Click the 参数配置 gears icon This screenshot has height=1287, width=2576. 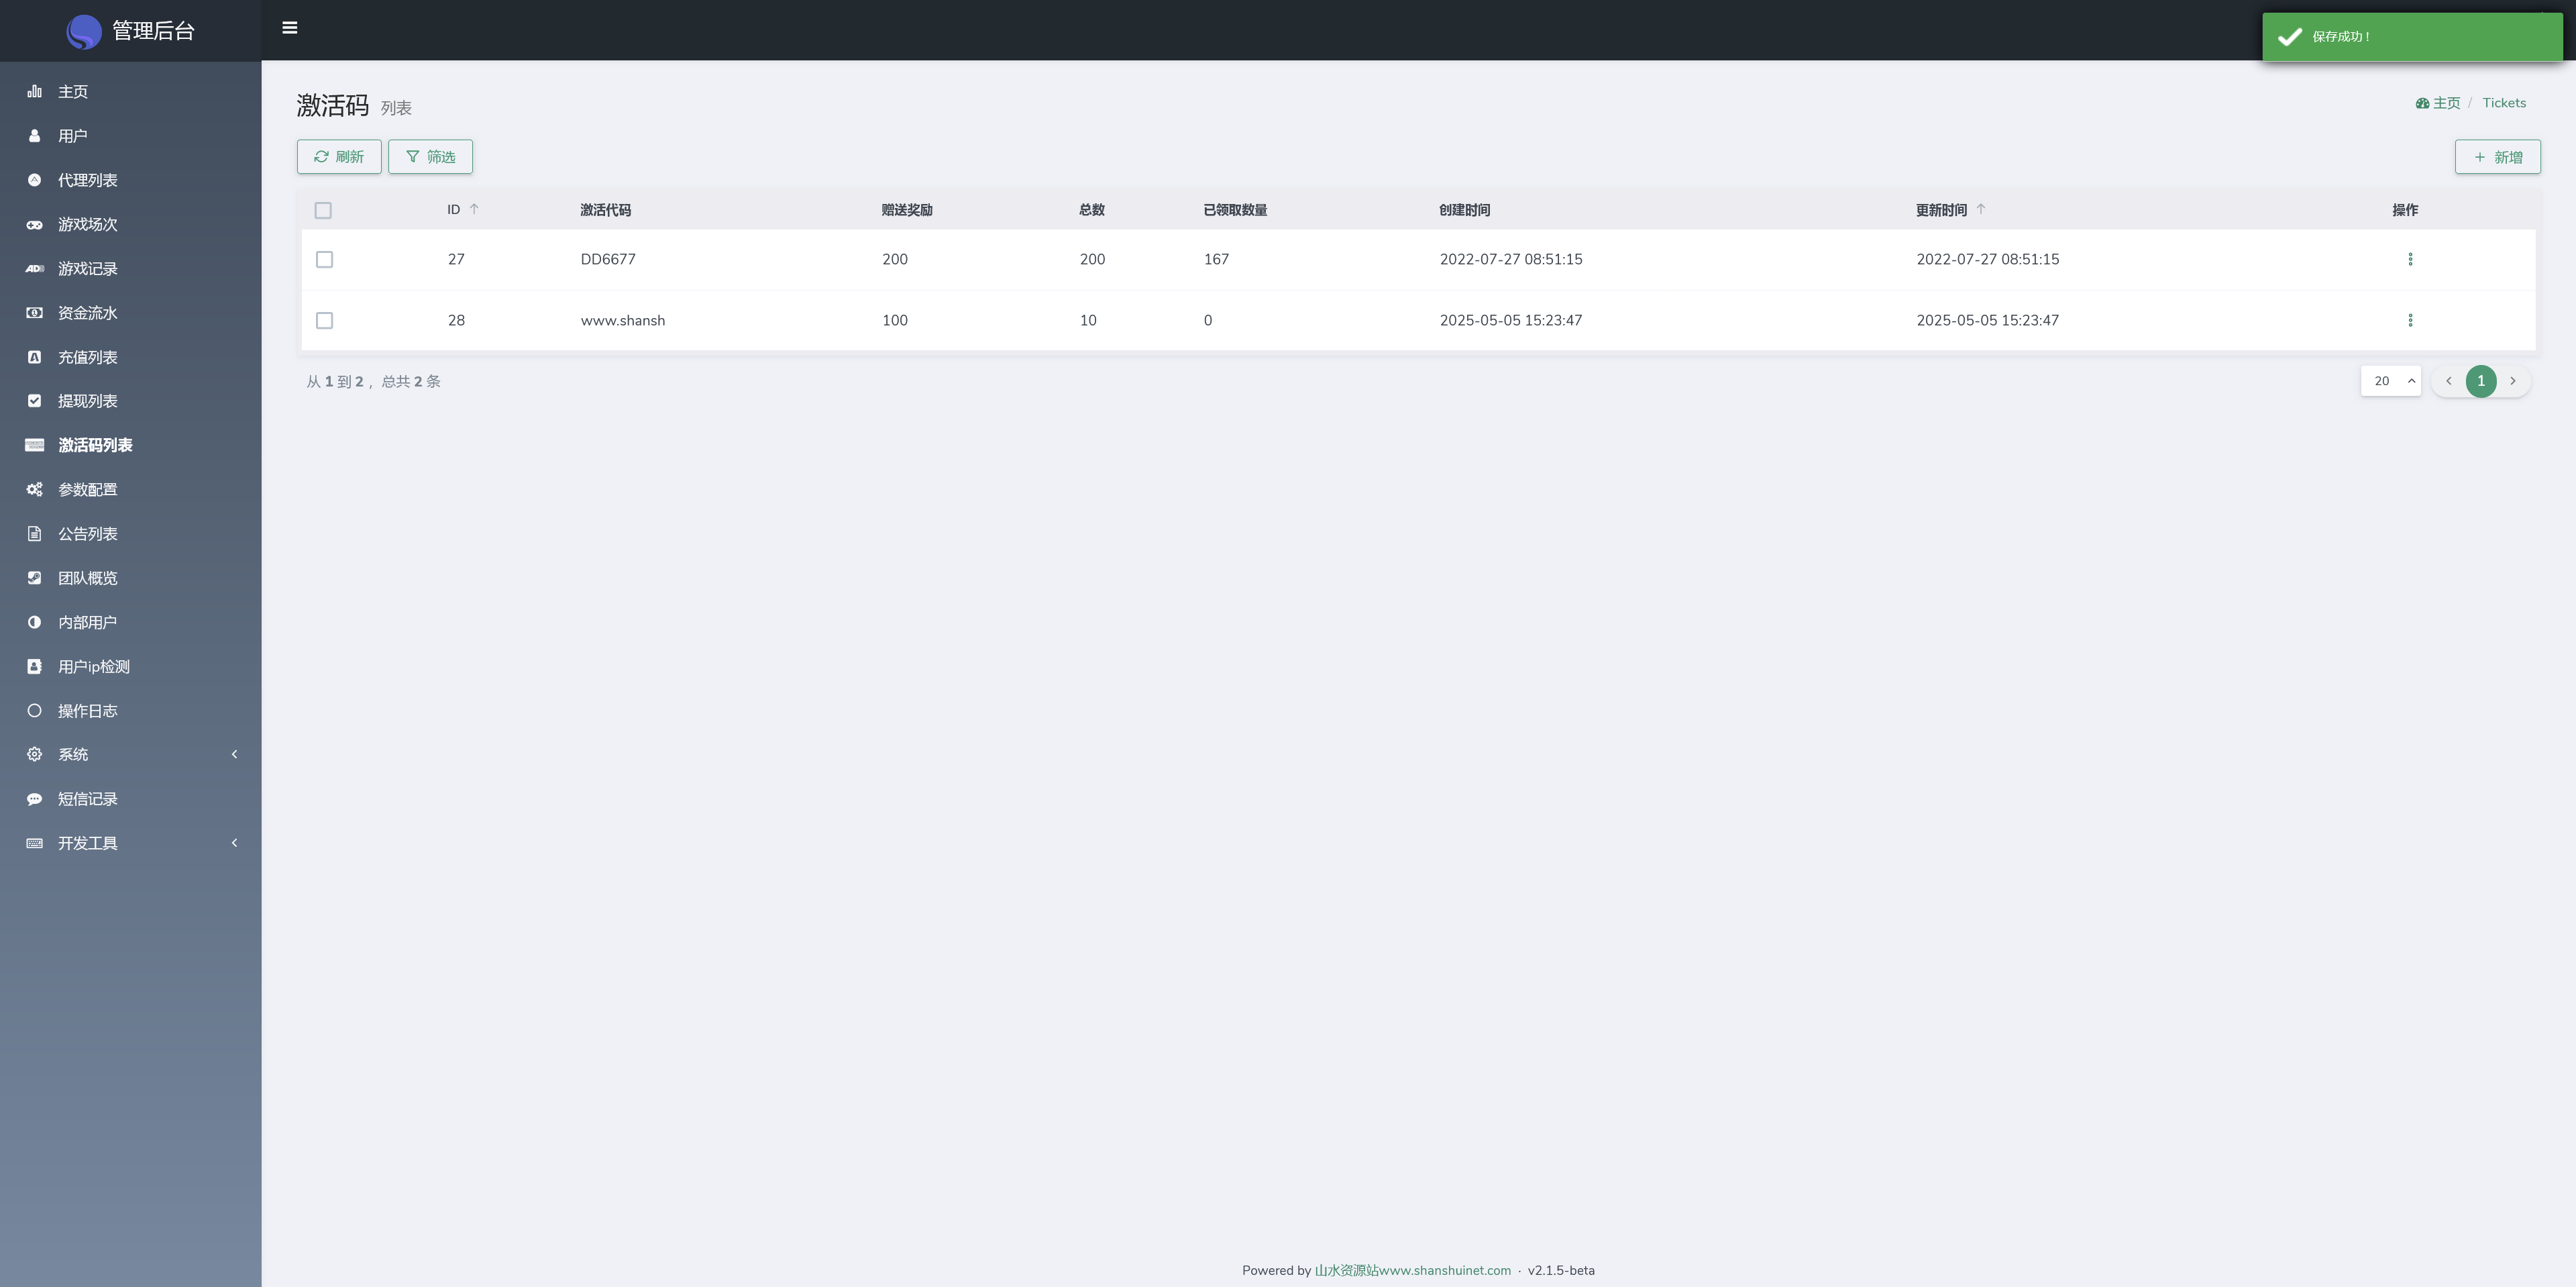pos(35,489)
